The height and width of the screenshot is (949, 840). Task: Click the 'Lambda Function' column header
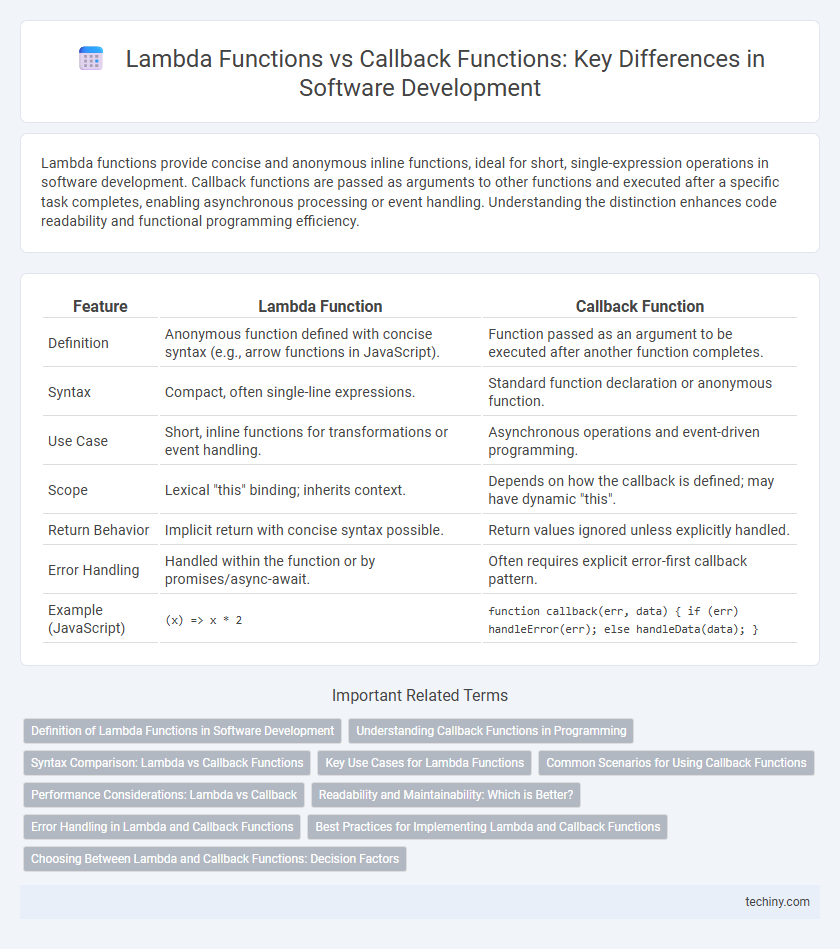pos(320,306)
